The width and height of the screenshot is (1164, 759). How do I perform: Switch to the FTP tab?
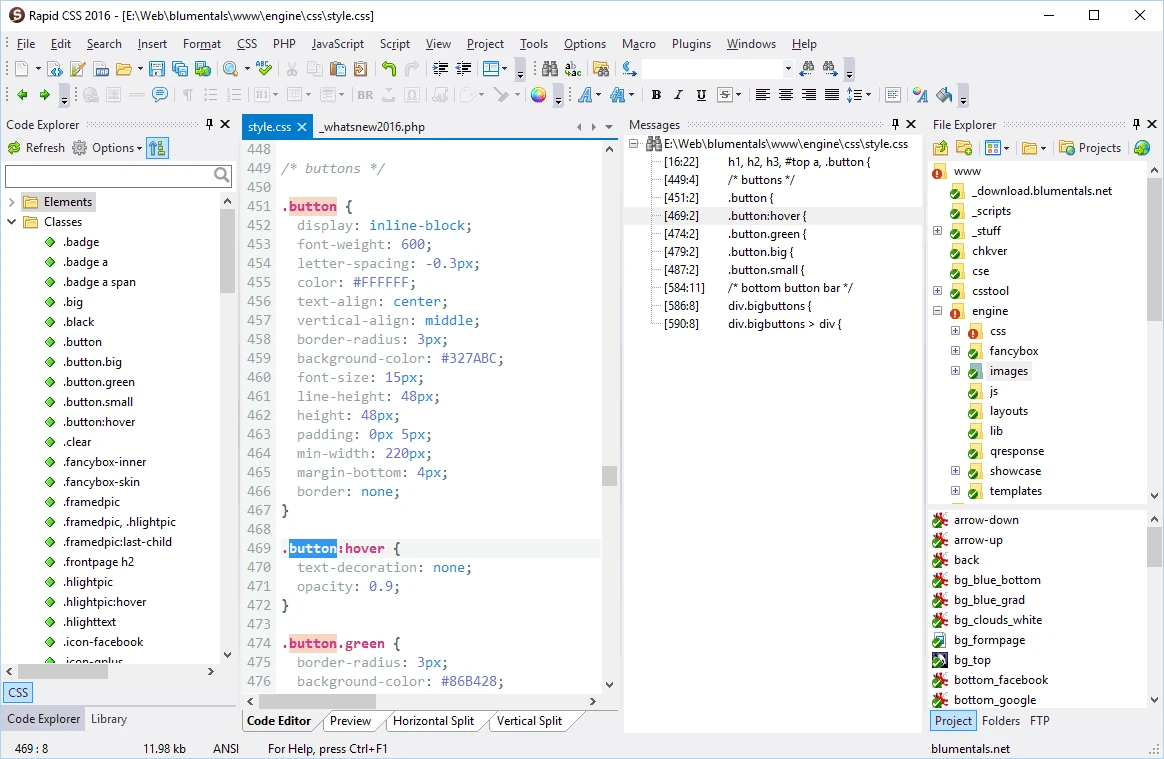1039,720
